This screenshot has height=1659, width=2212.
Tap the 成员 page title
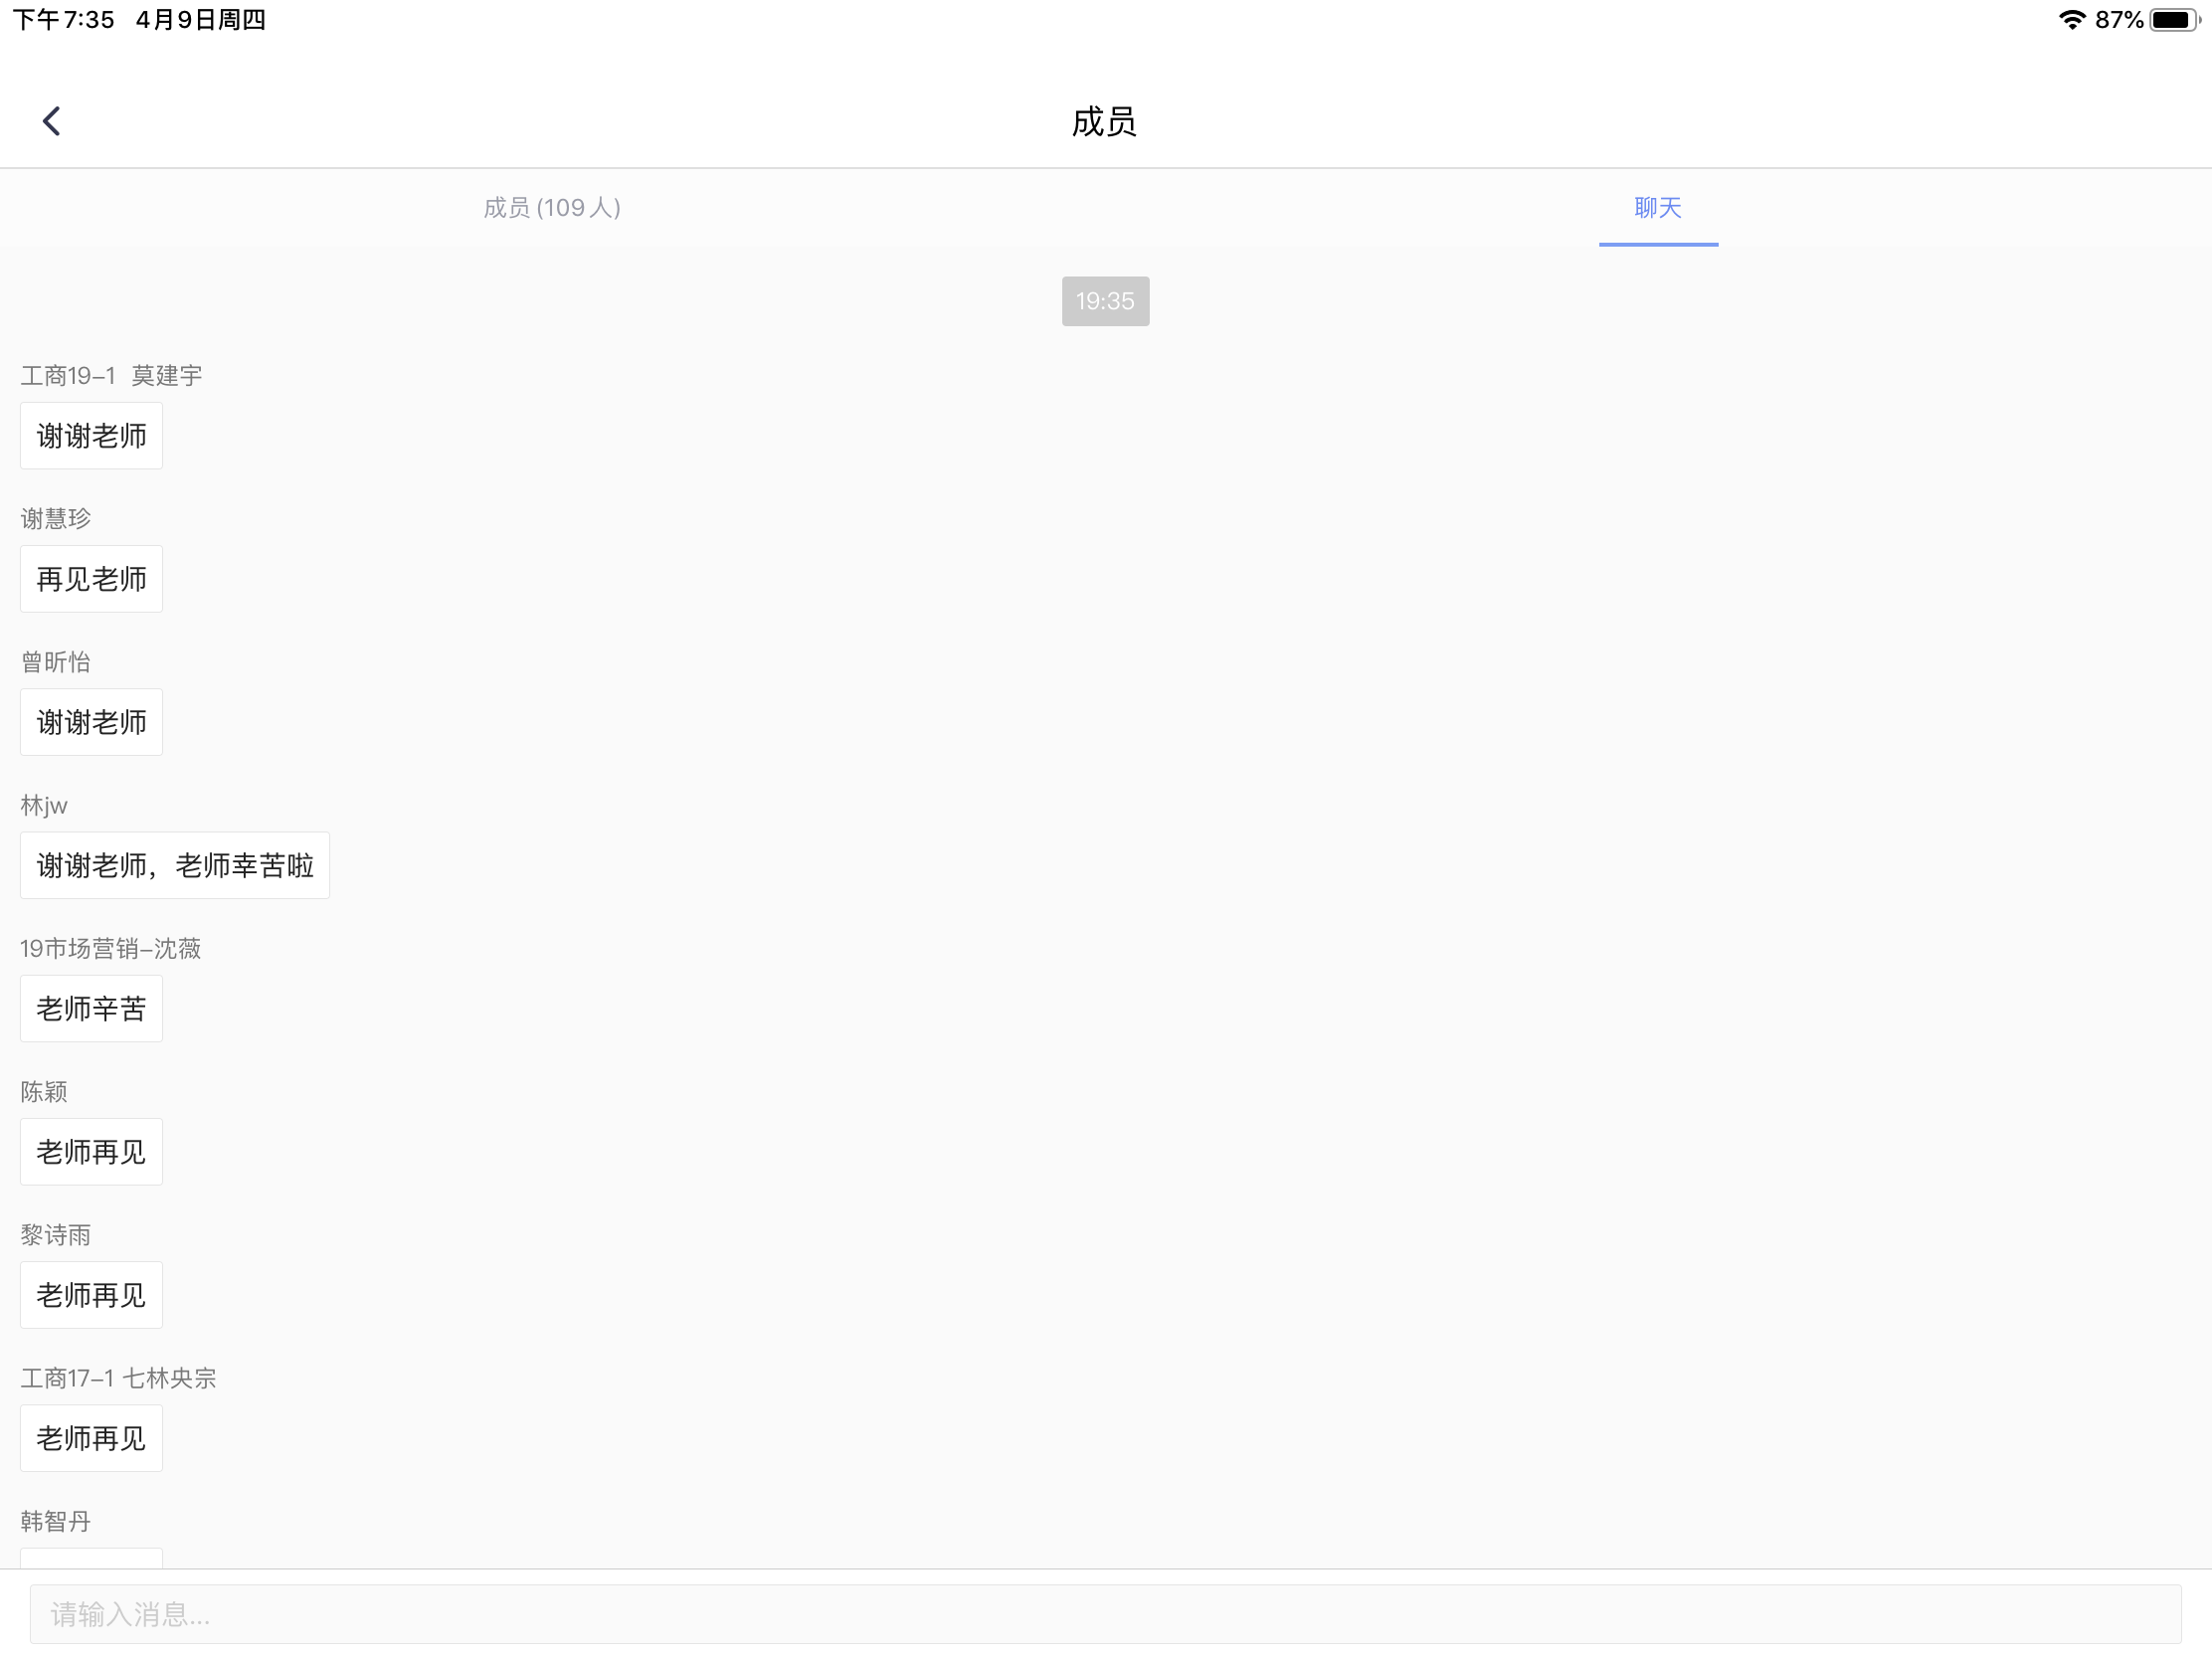point(1104,122)
